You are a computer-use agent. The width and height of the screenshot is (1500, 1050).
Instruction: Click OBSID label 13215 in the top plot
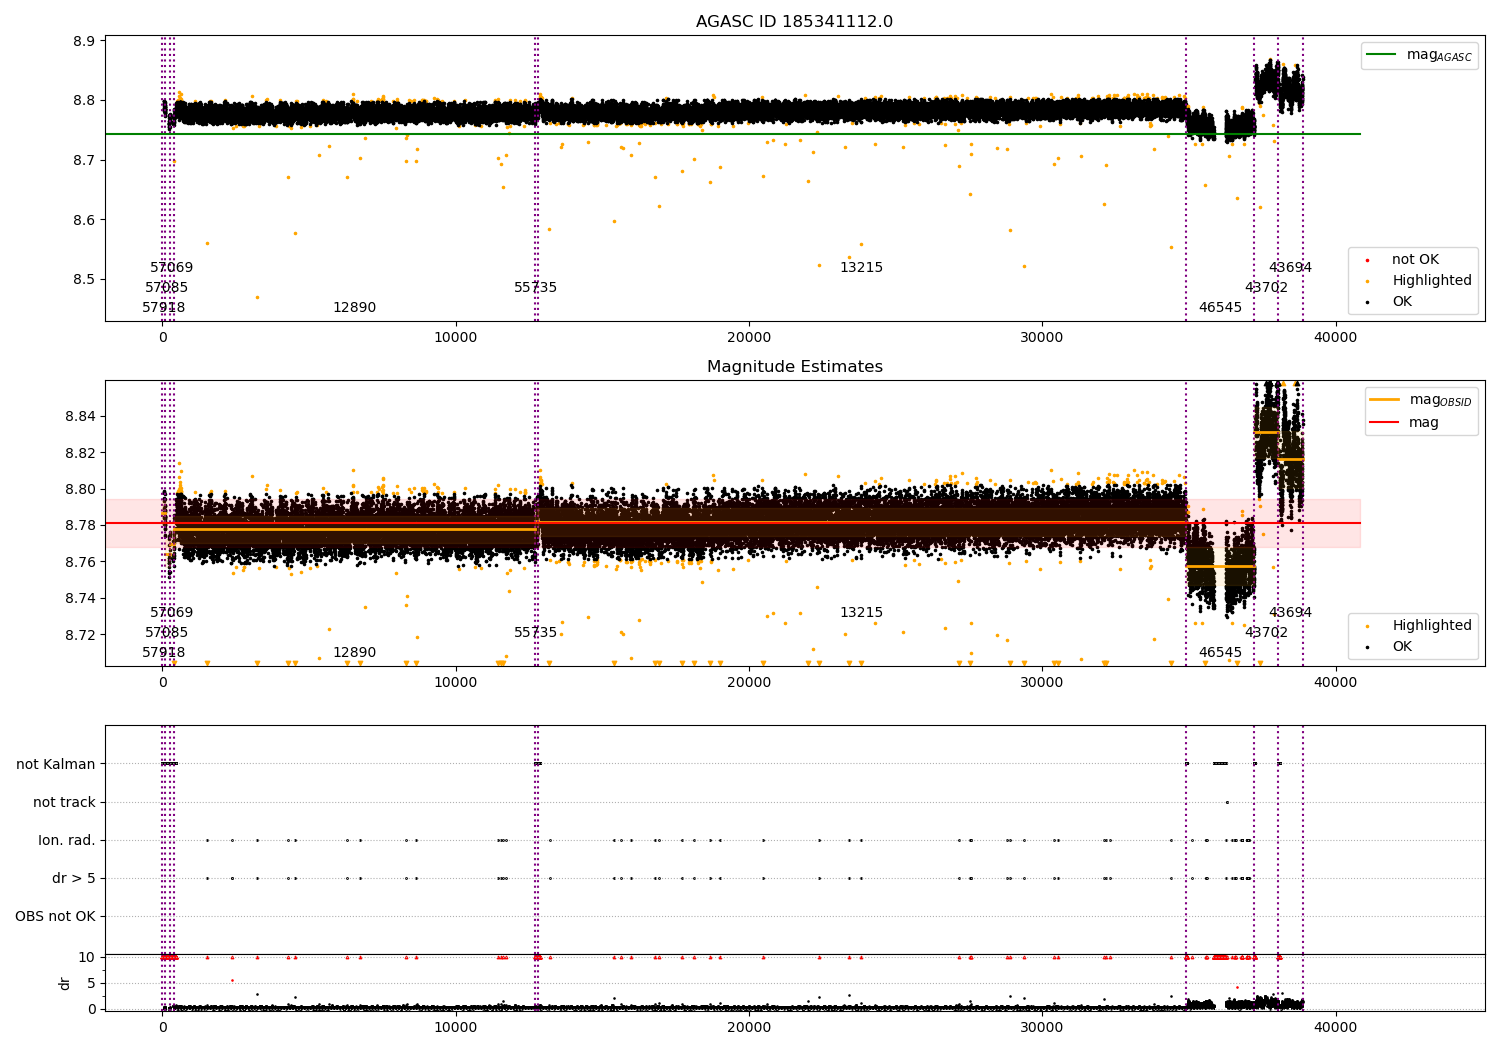click(862, 268)
